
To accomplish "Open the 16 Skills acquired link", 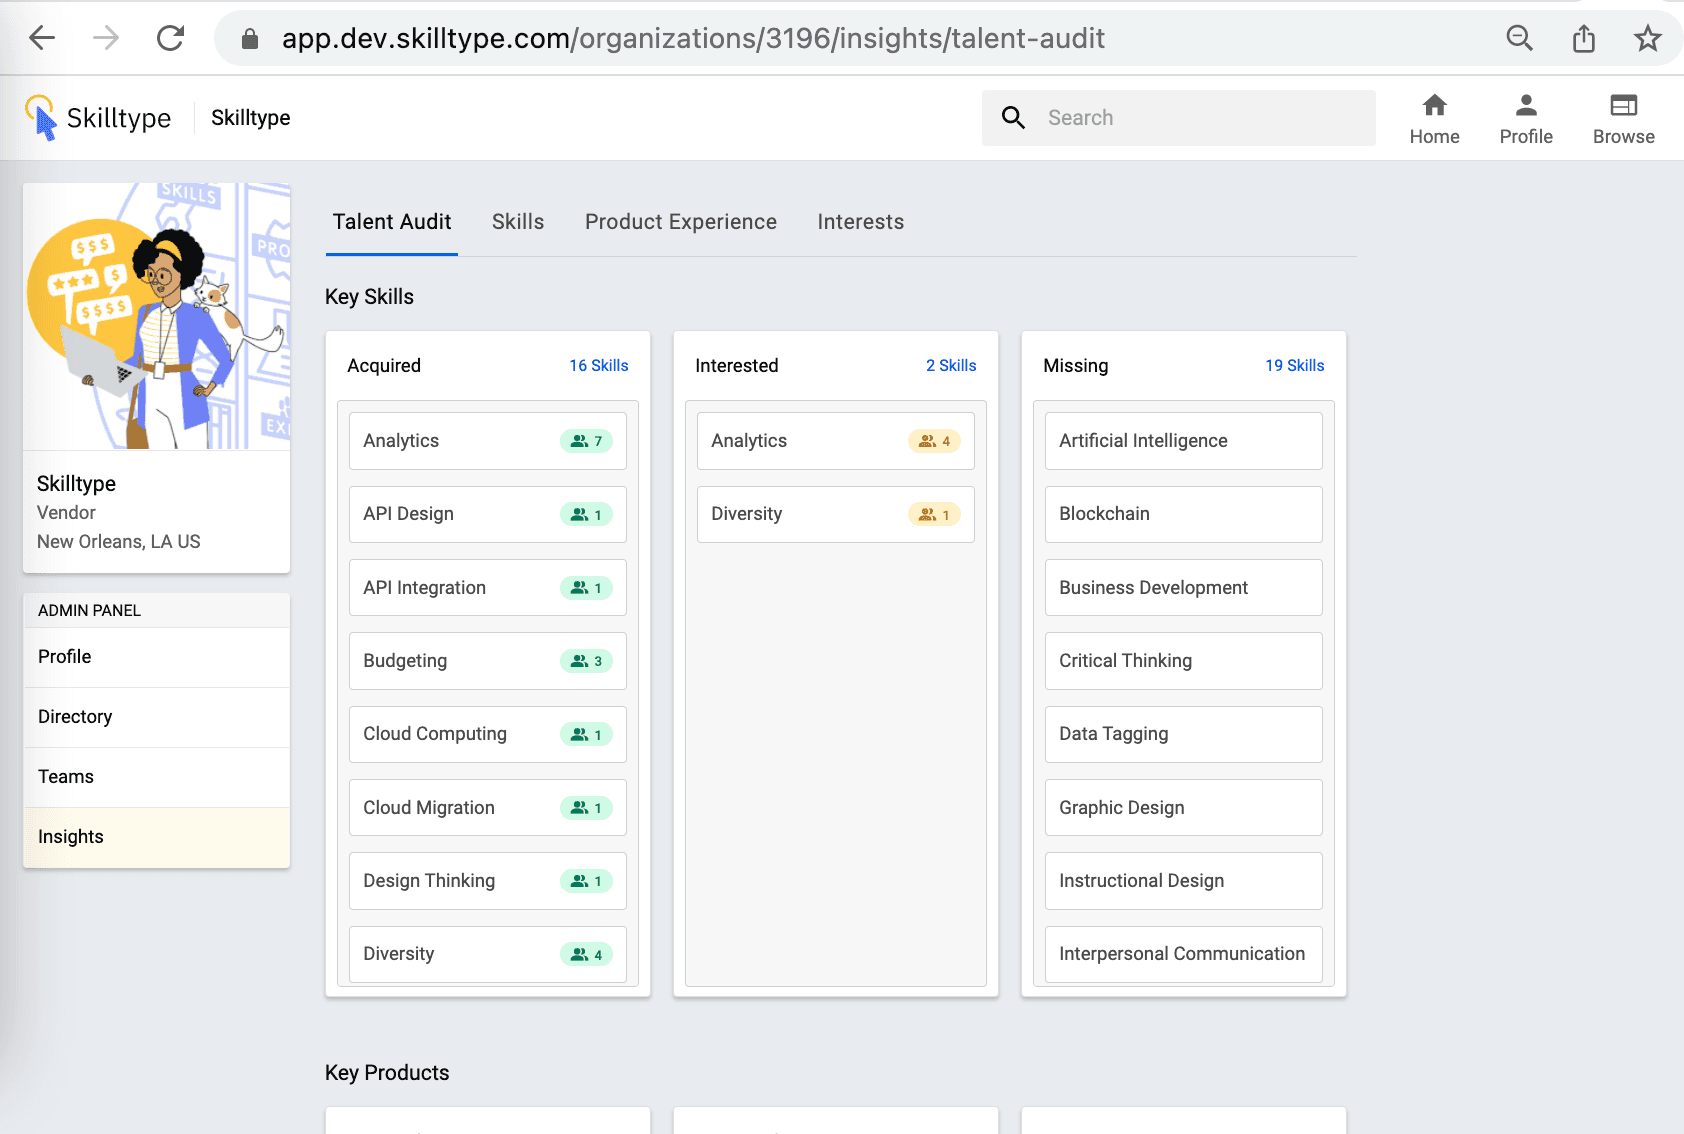I will click(598, 366).
